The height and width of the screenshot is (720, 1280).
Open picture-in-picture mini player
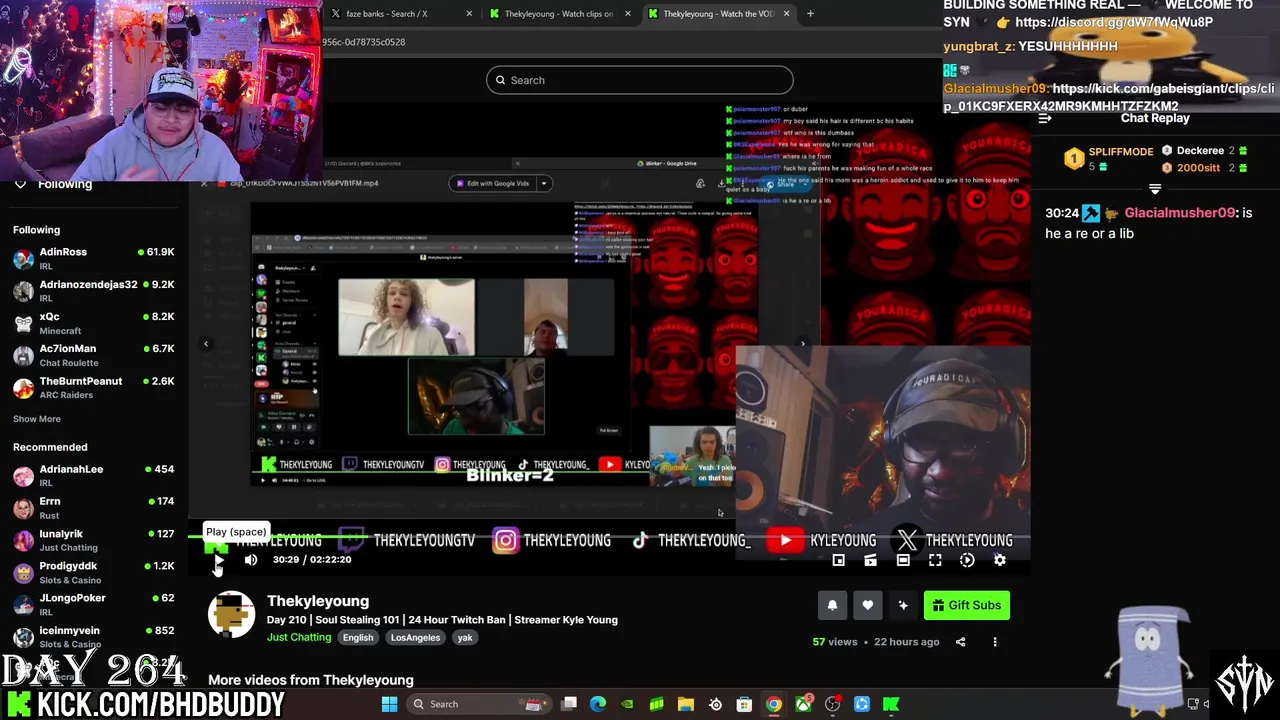(839, 560)
